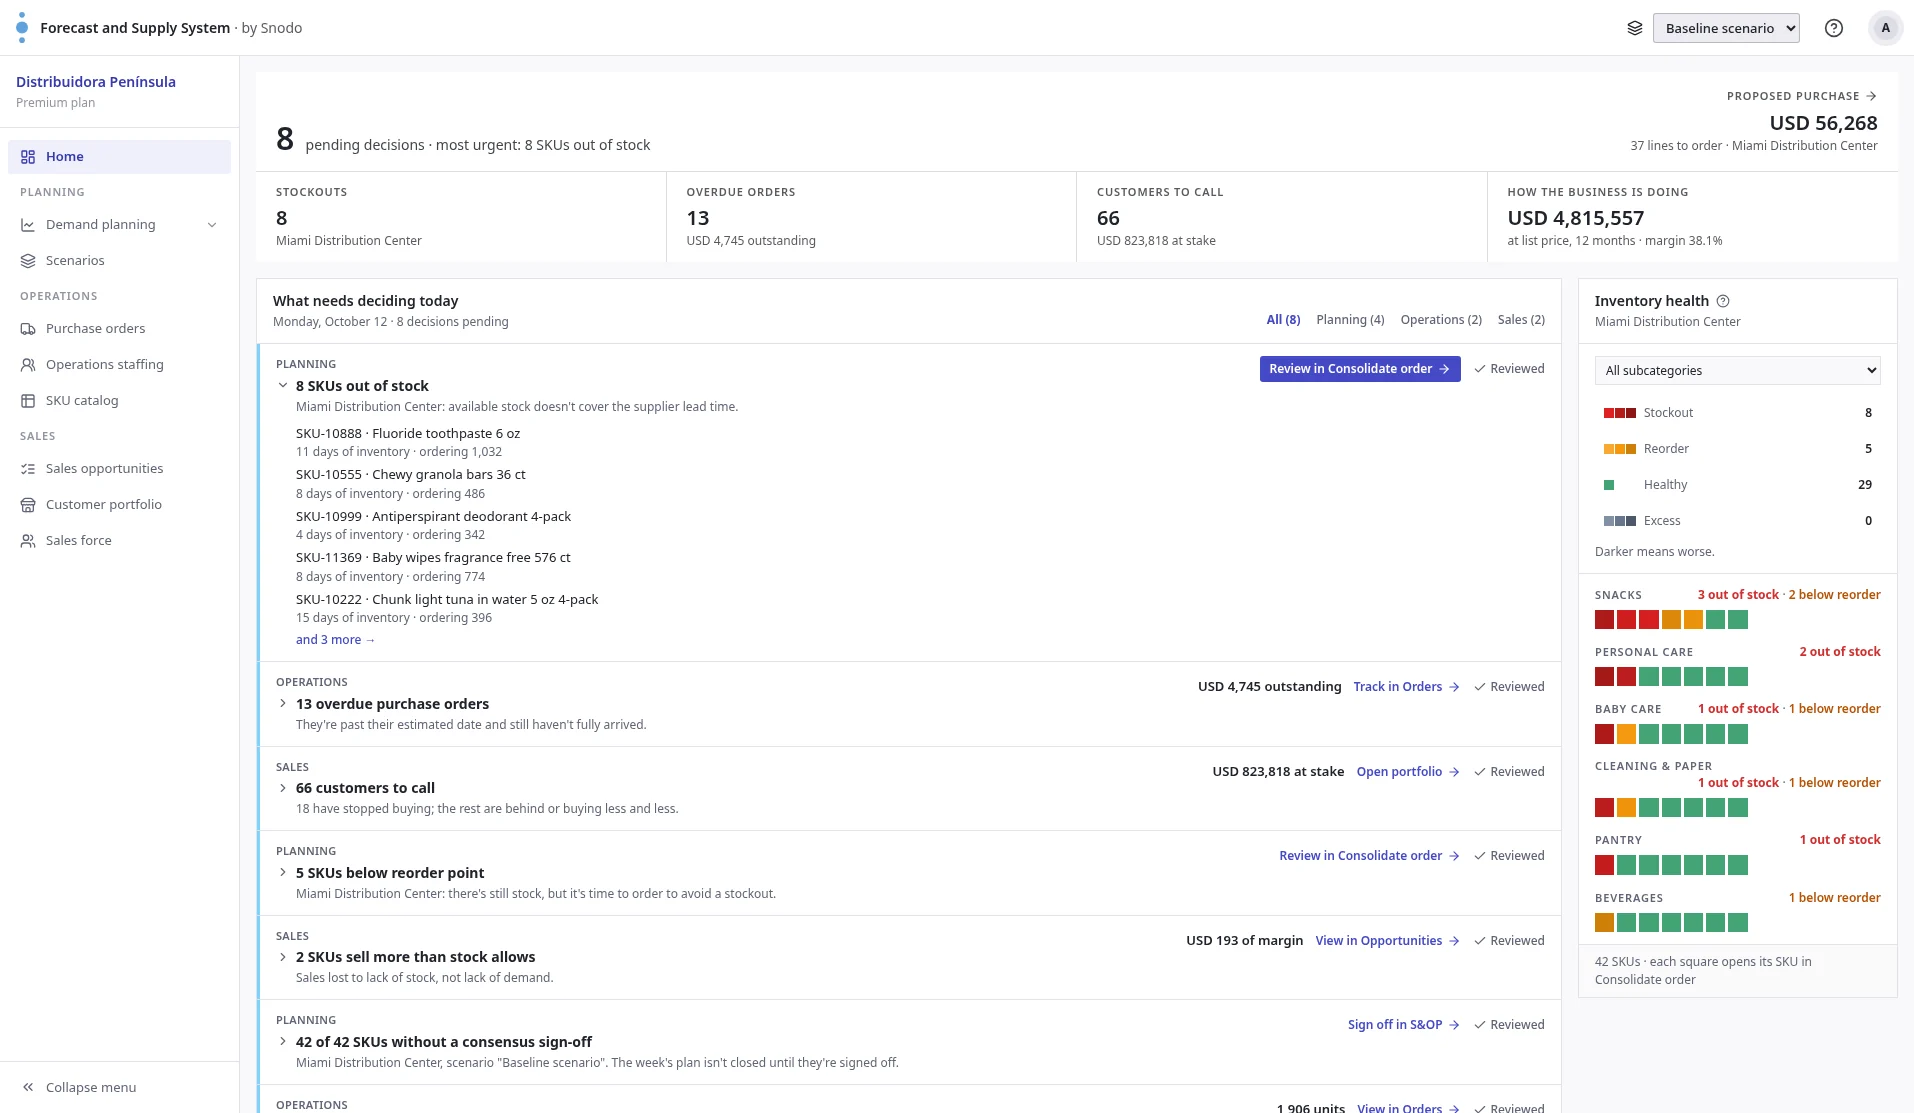Click the orange Beverages SKU square

point(1605,923)
